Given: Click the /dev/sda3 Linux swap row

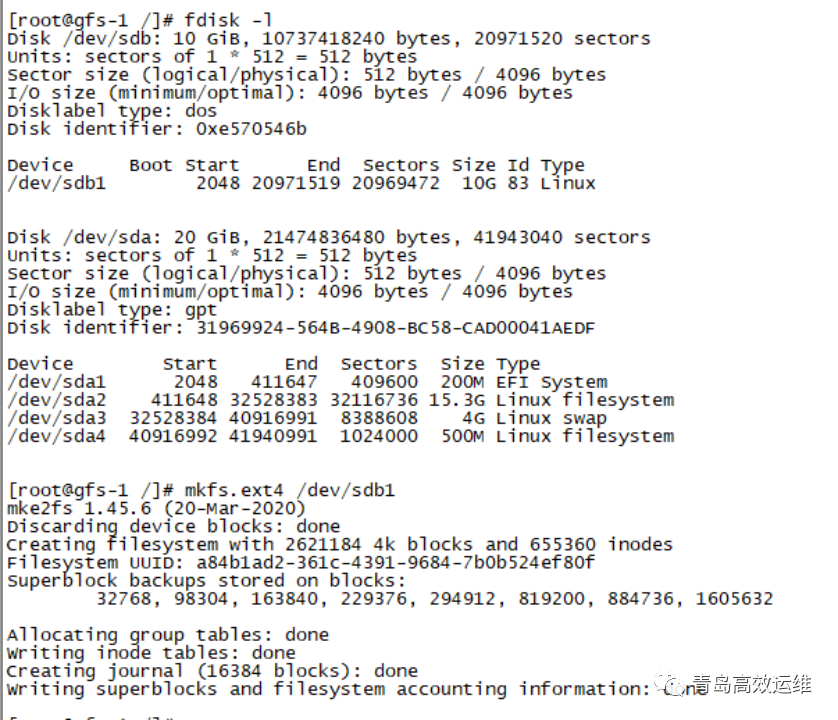Looking at the screenshot, I should (x=306, y=418).
